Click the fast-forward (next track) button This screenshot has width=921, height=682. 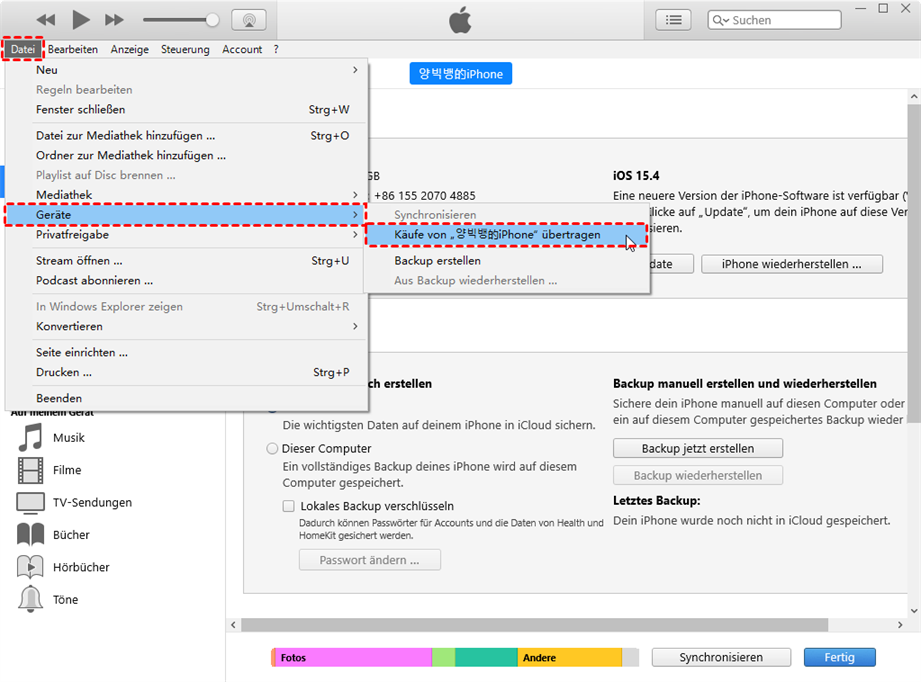pyautogui.click(x=115, y=20)
